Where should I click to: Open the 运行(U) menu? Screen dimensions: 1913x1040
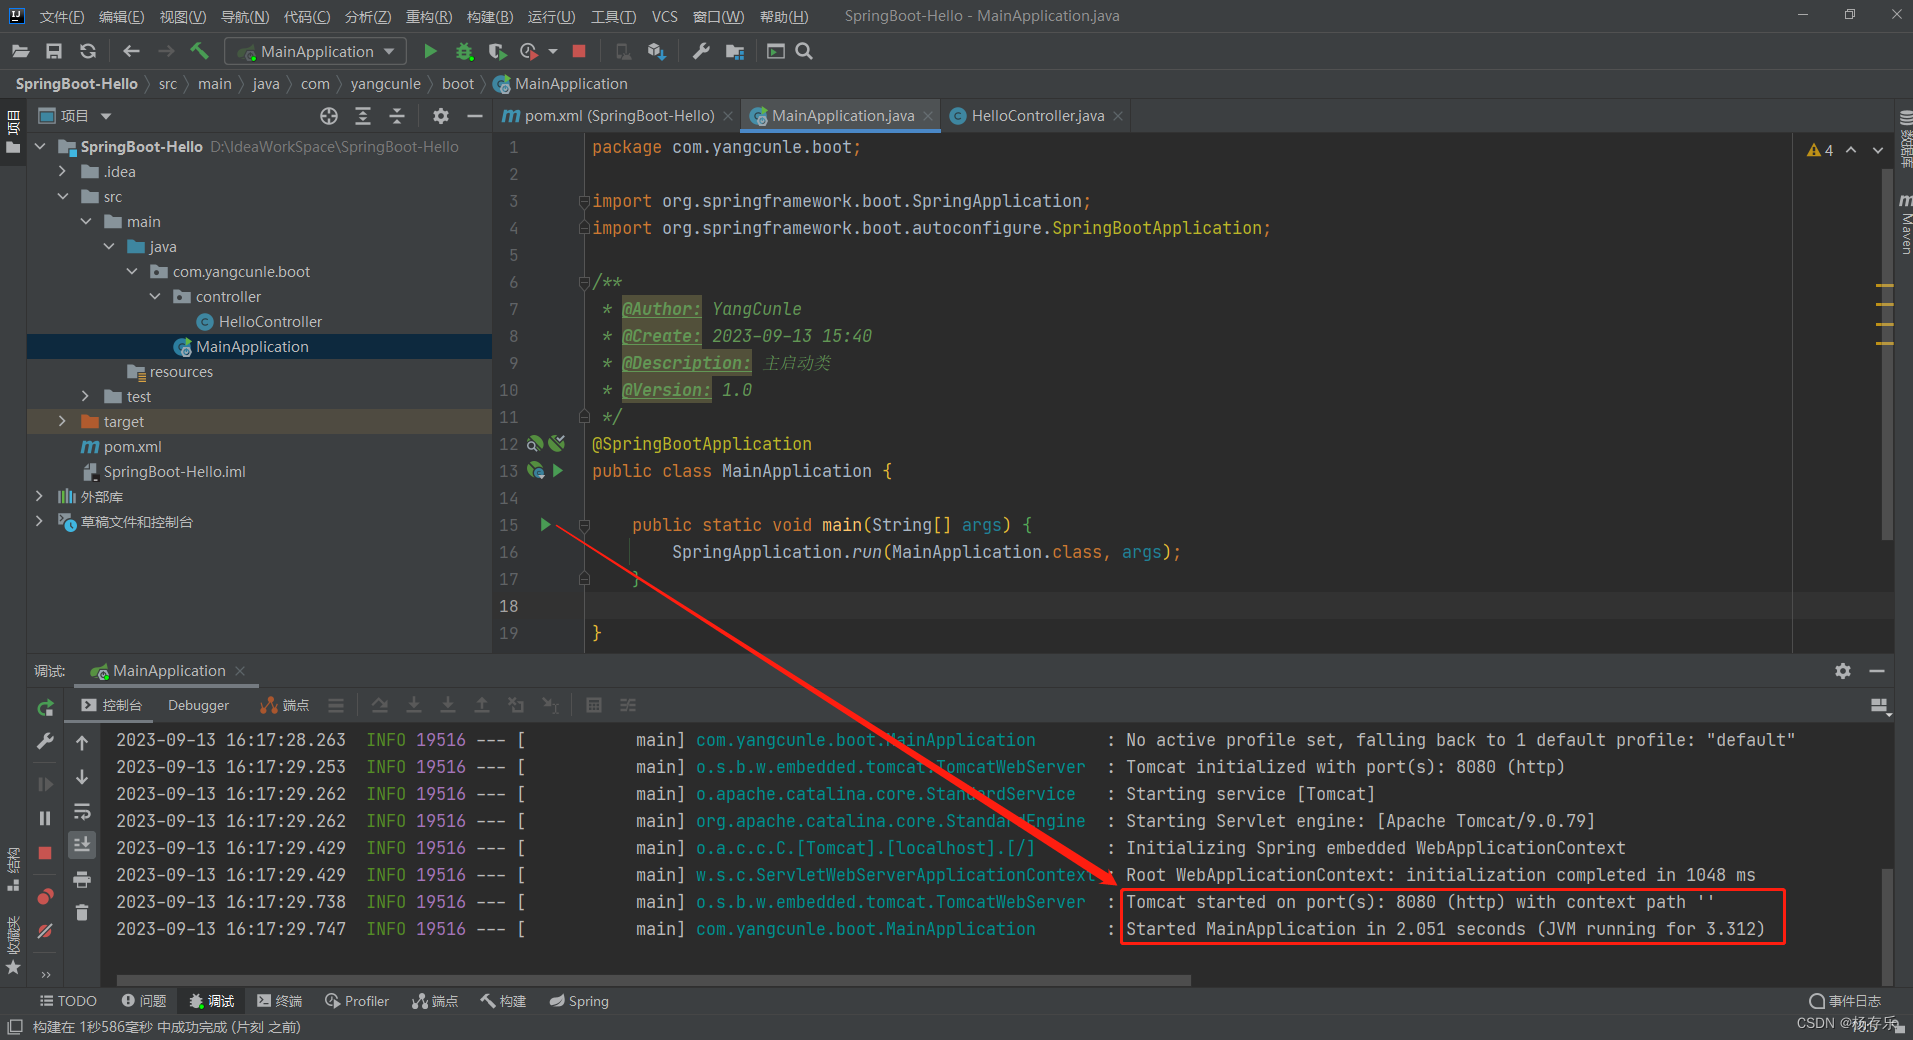(551, 16)
